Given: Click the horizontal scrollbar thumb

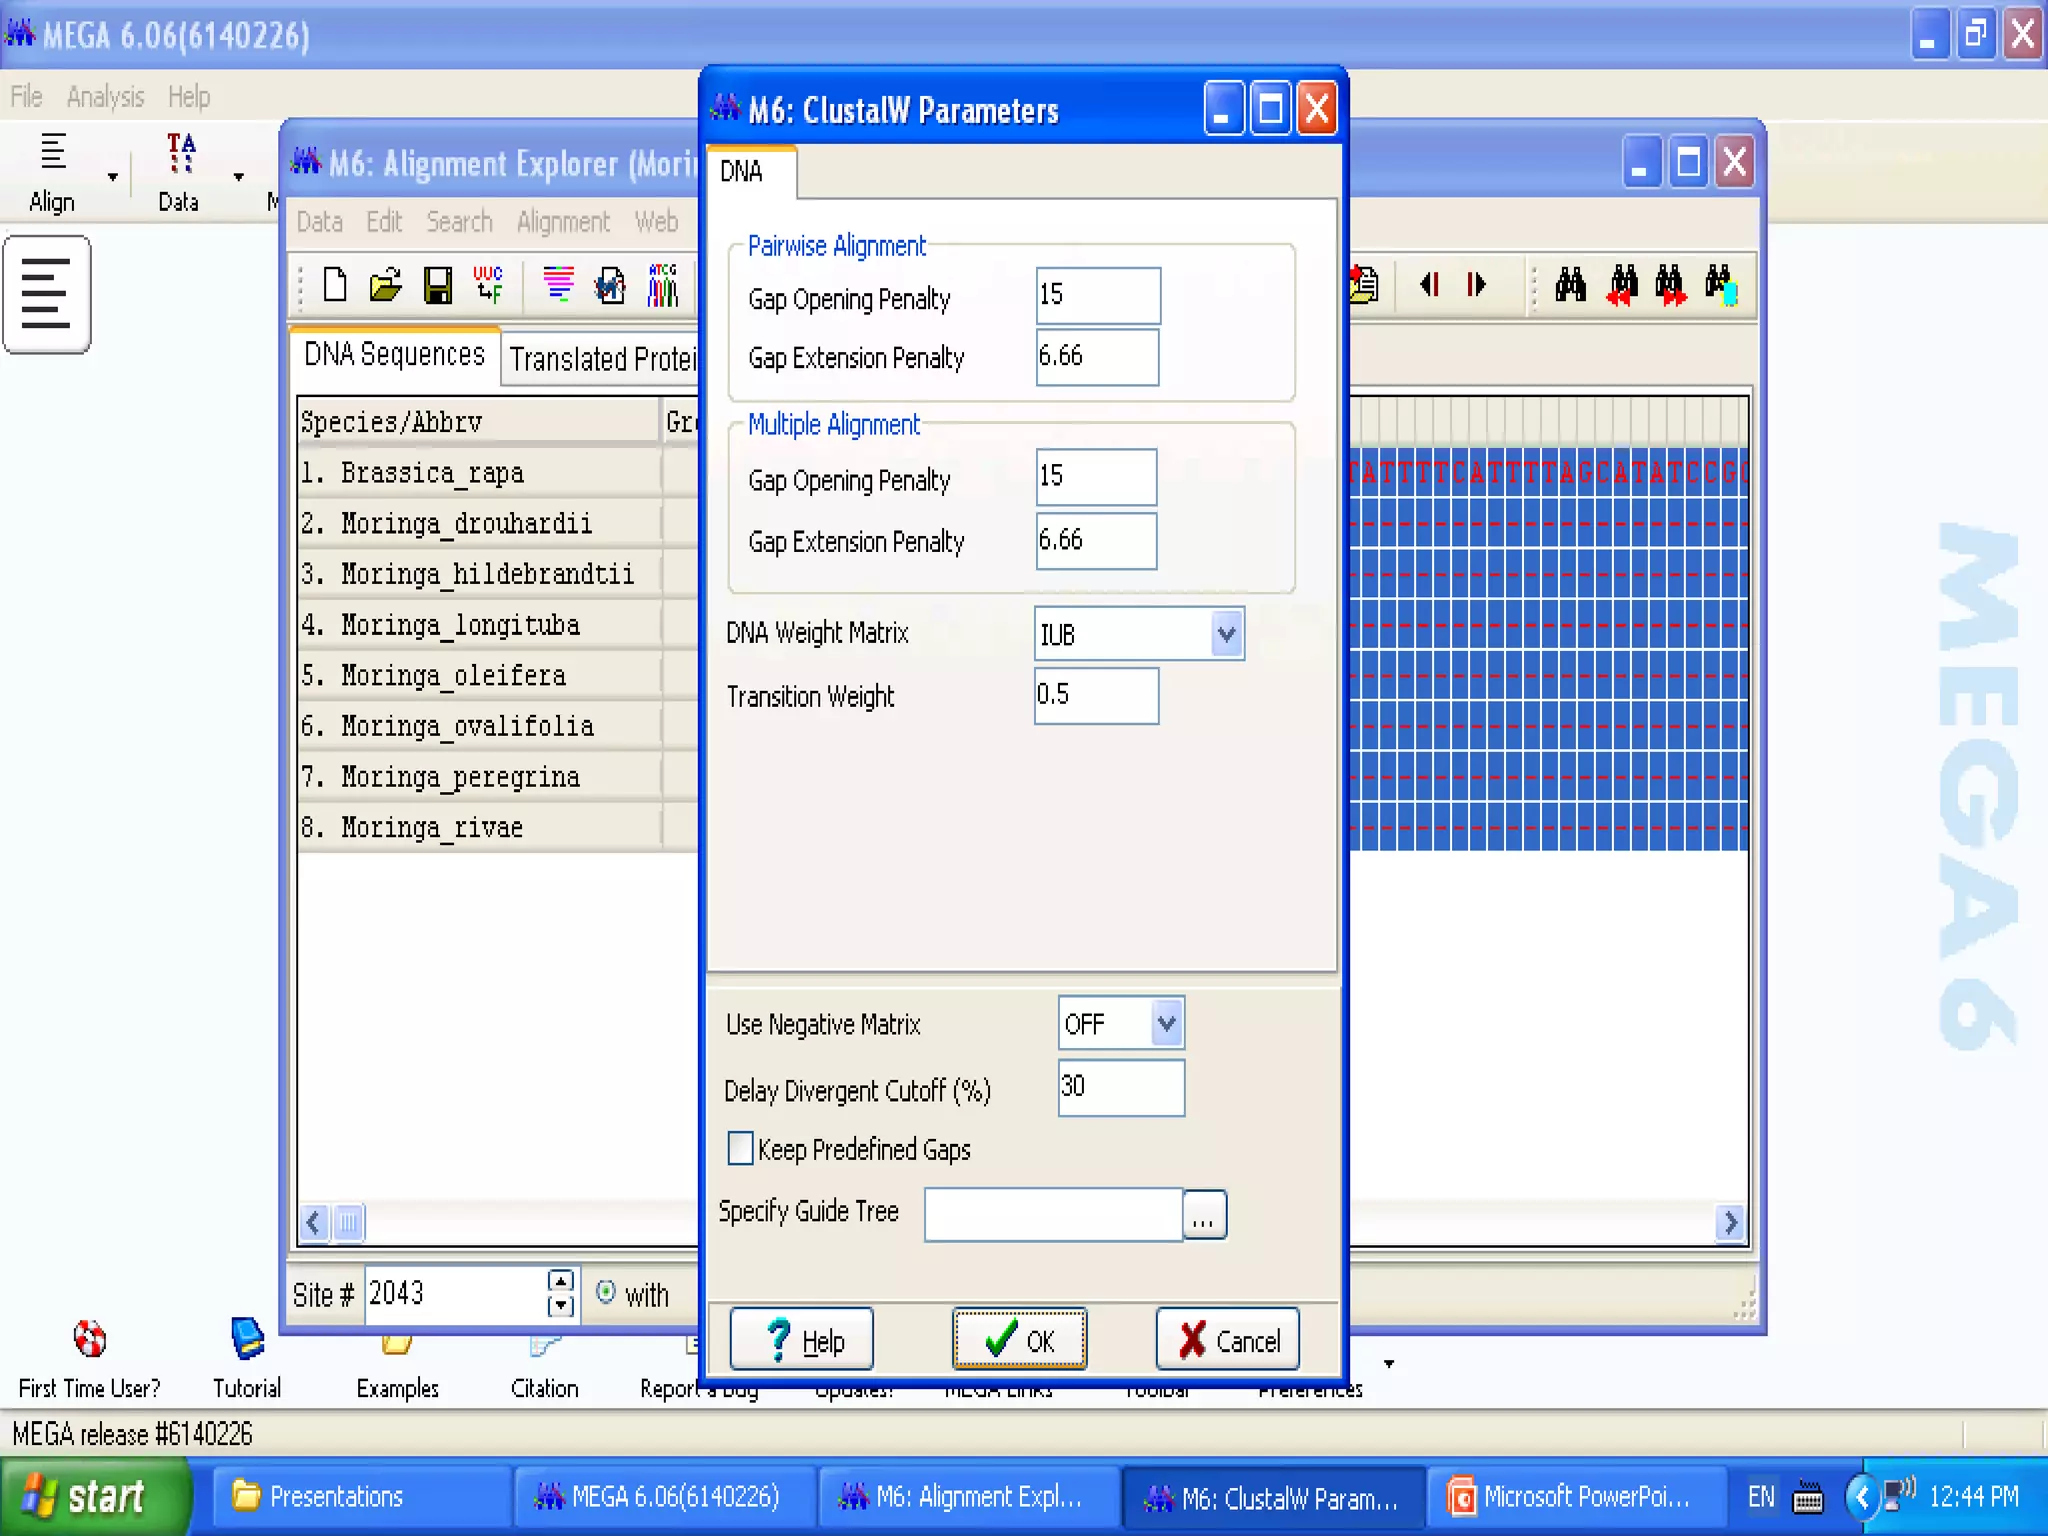Looking at the screenshot, I should [348, 1222].
